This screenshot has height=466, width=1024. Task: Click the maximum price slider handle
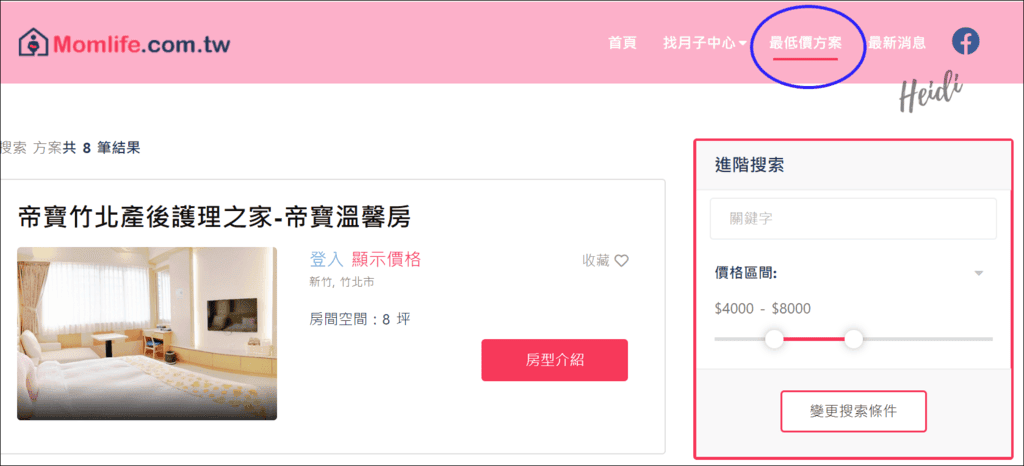coord(854,339)
